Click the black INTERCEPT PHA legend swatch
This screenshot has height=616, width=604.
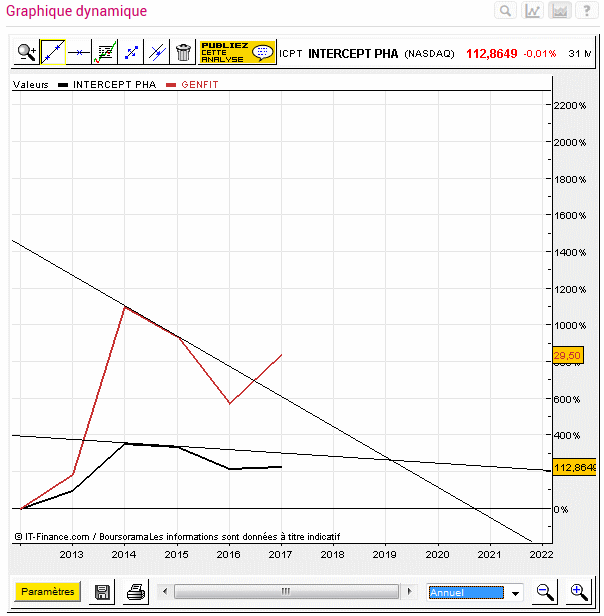(63, 85)
